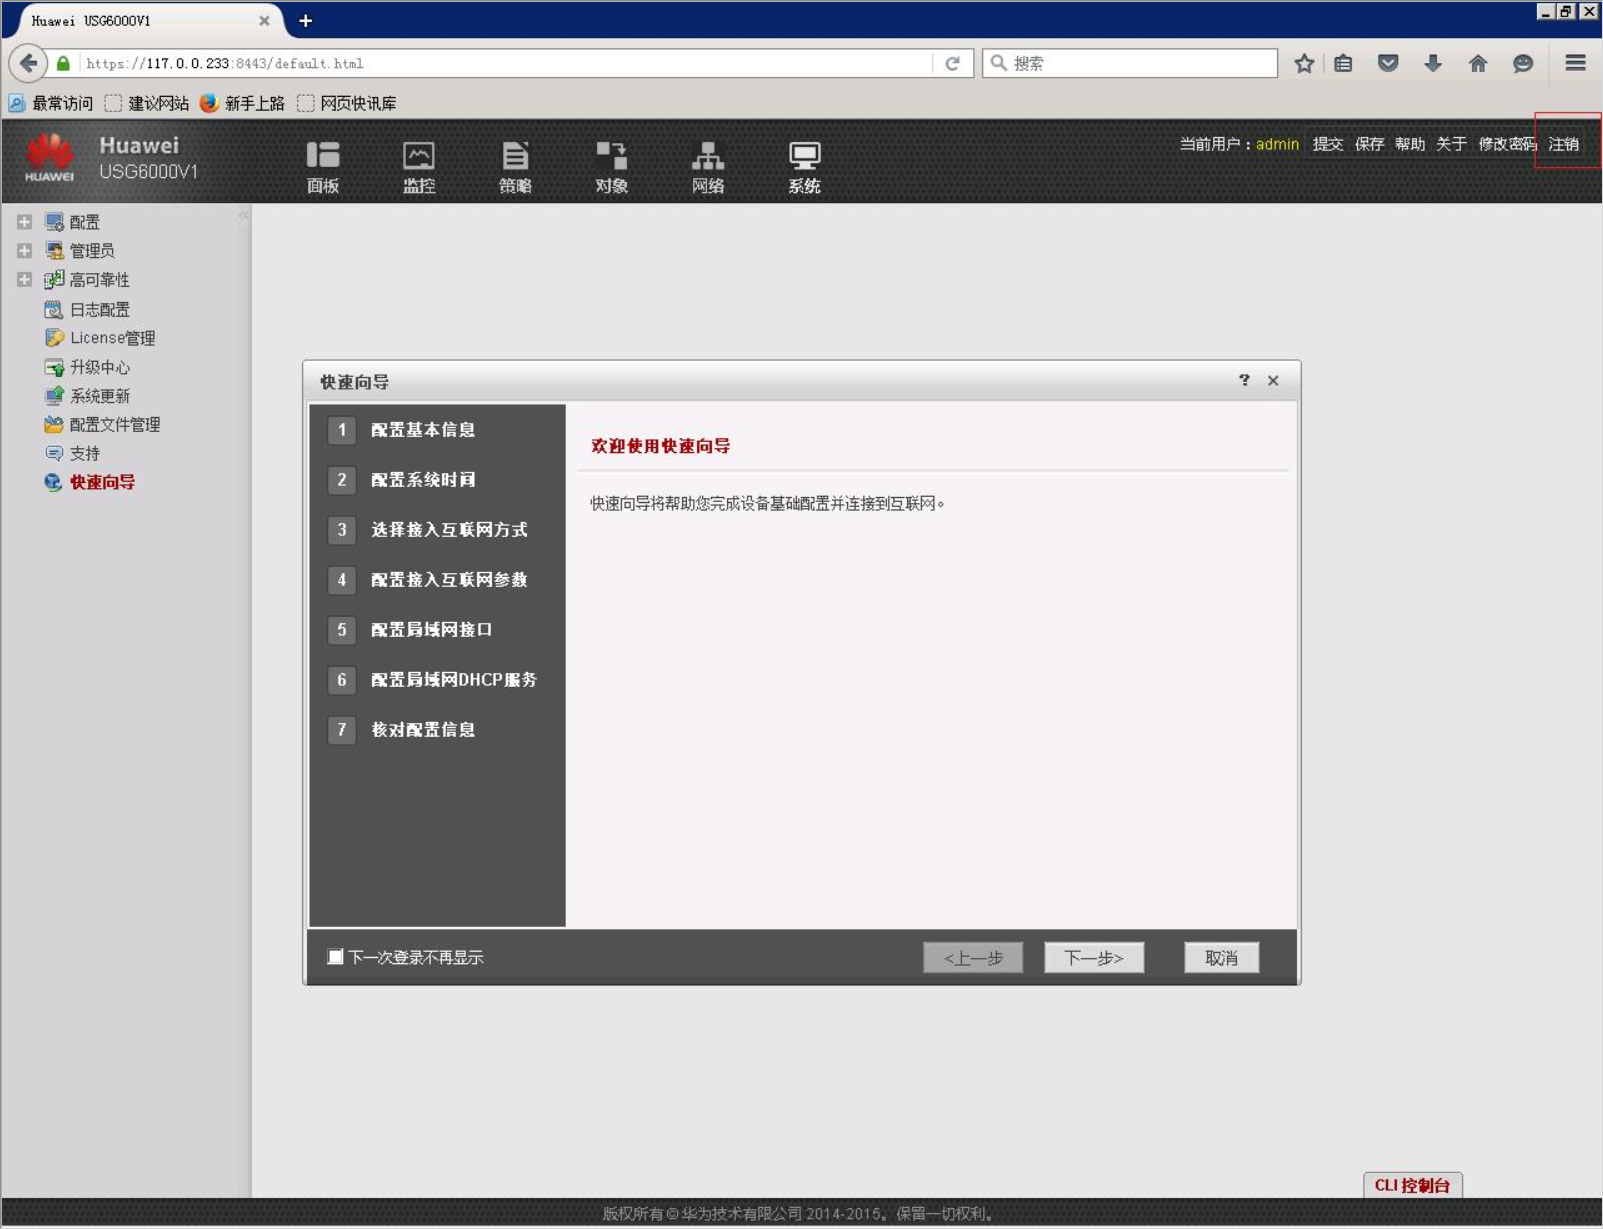This screenshot has width=1603, height=1229.
Task: Click the browser back arrow
Action: coord(28,63)
